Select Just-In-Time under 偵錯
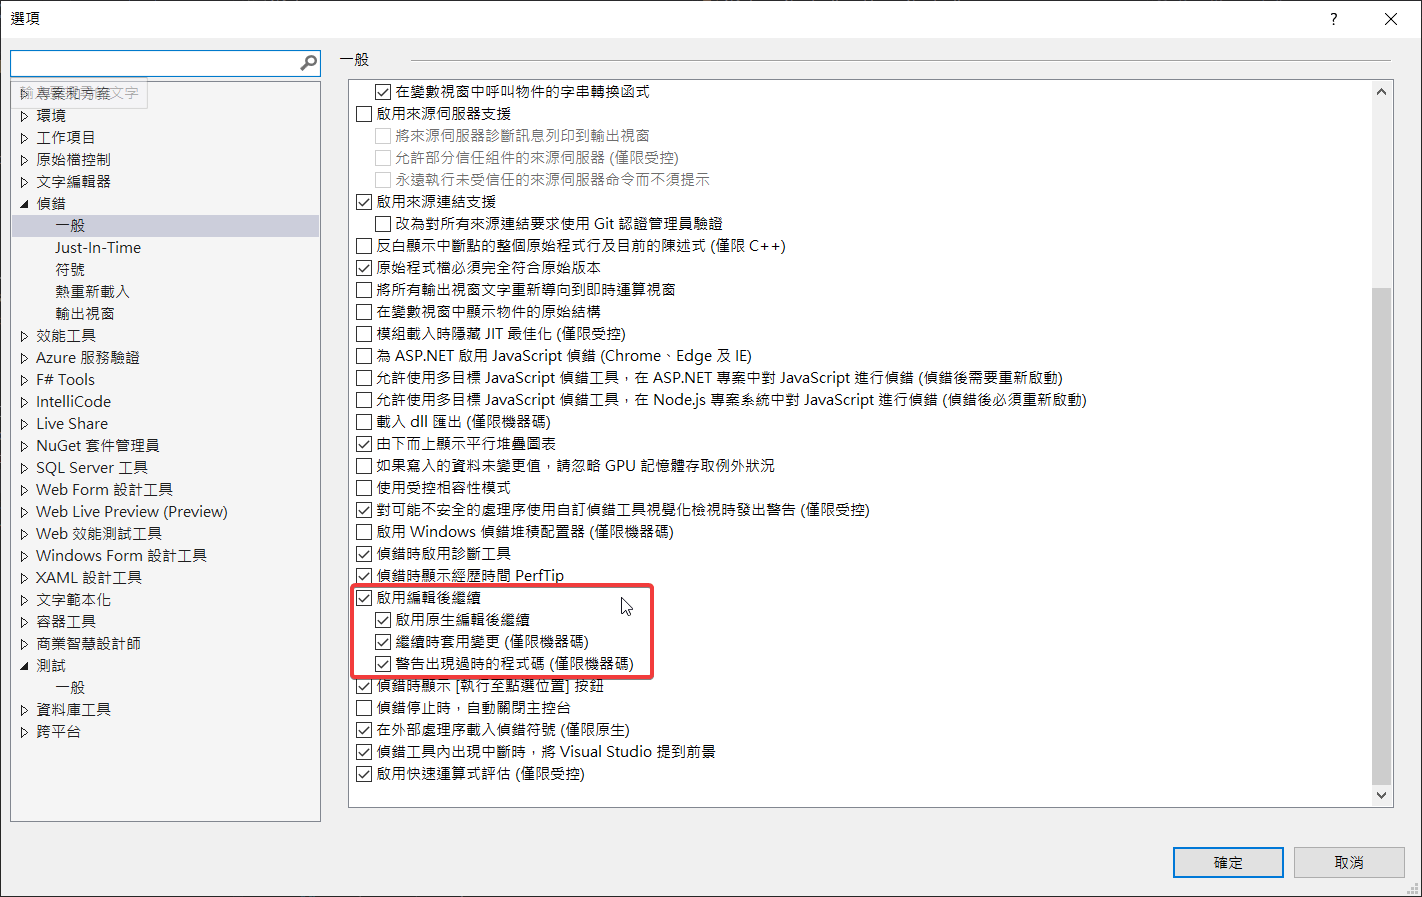 (98, 248)
